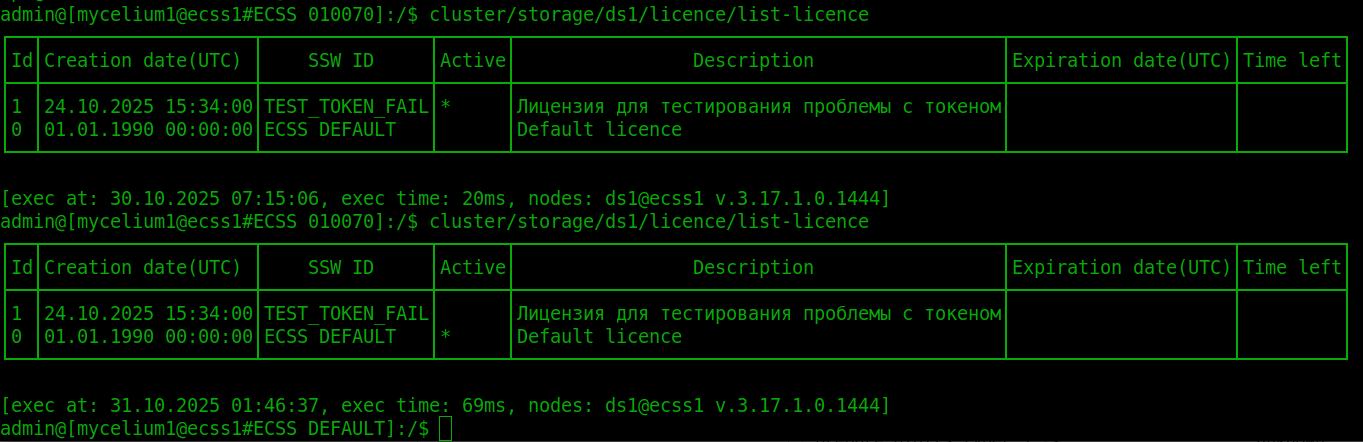Viewport: 1363px width, 442px height.
Task: Click the Active asterisk in the second table
Action: 445,337
